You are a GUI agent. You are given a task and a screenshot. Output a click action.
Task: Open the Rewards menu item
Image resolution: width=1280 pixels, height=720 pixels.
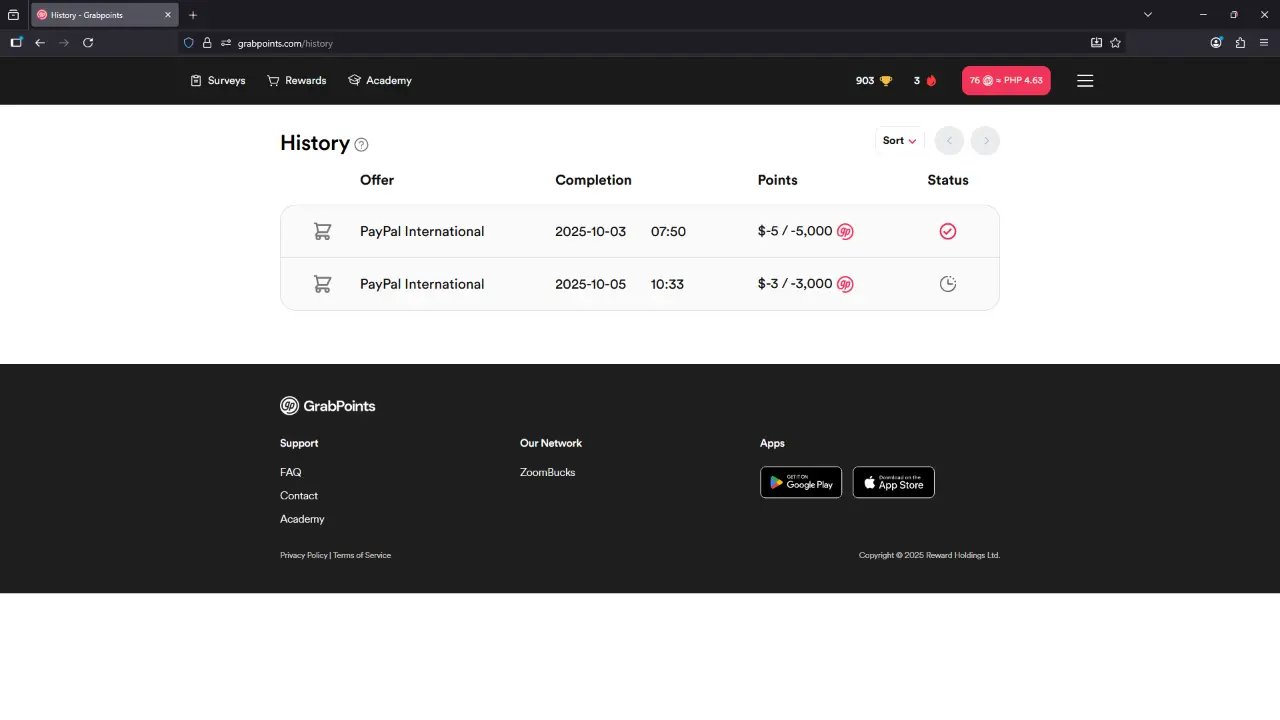[297, 81]
